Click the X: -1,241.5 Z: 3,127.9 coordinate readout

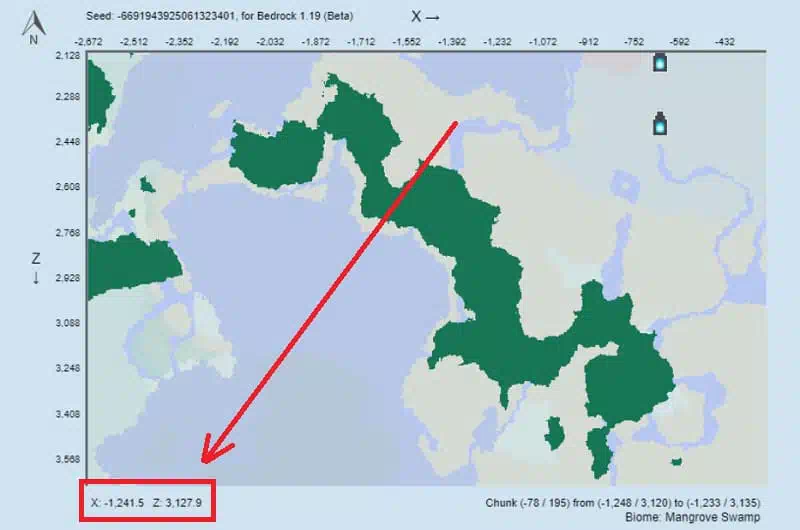146,502
